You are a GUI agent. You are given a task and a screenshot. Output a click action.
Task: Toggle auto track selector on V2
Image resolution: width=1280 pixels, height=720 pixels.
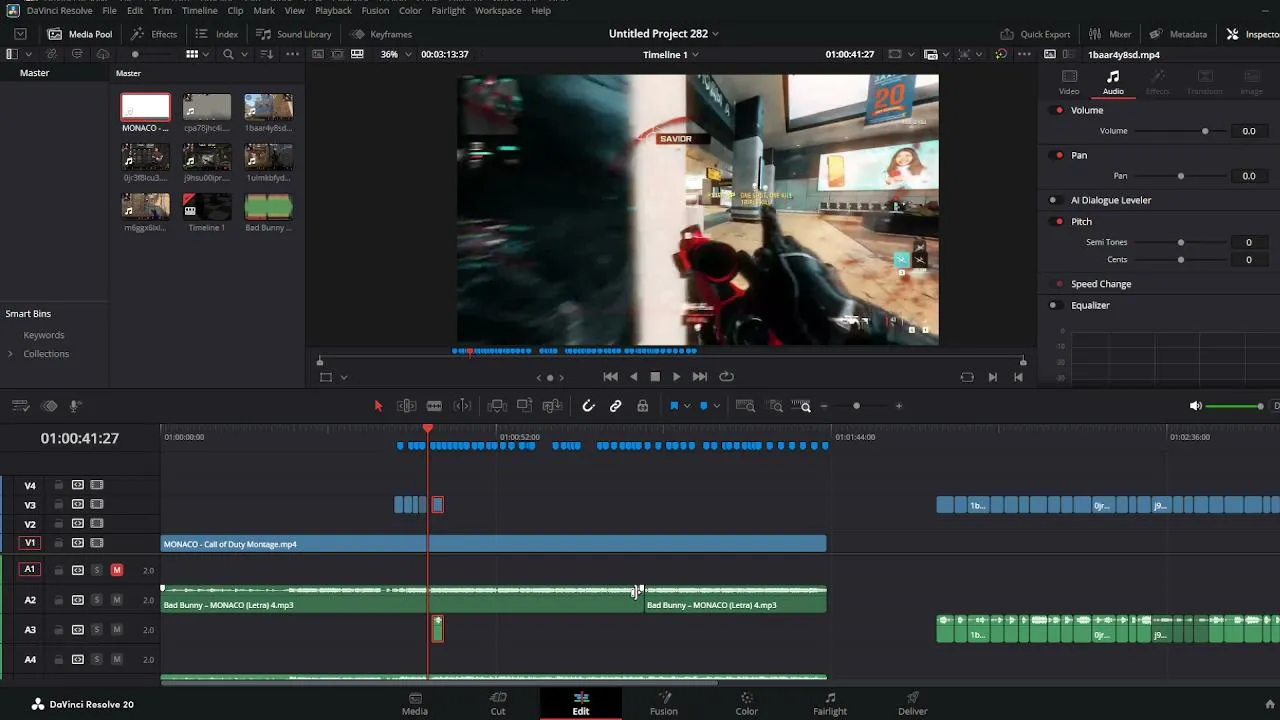pos(77,524)
